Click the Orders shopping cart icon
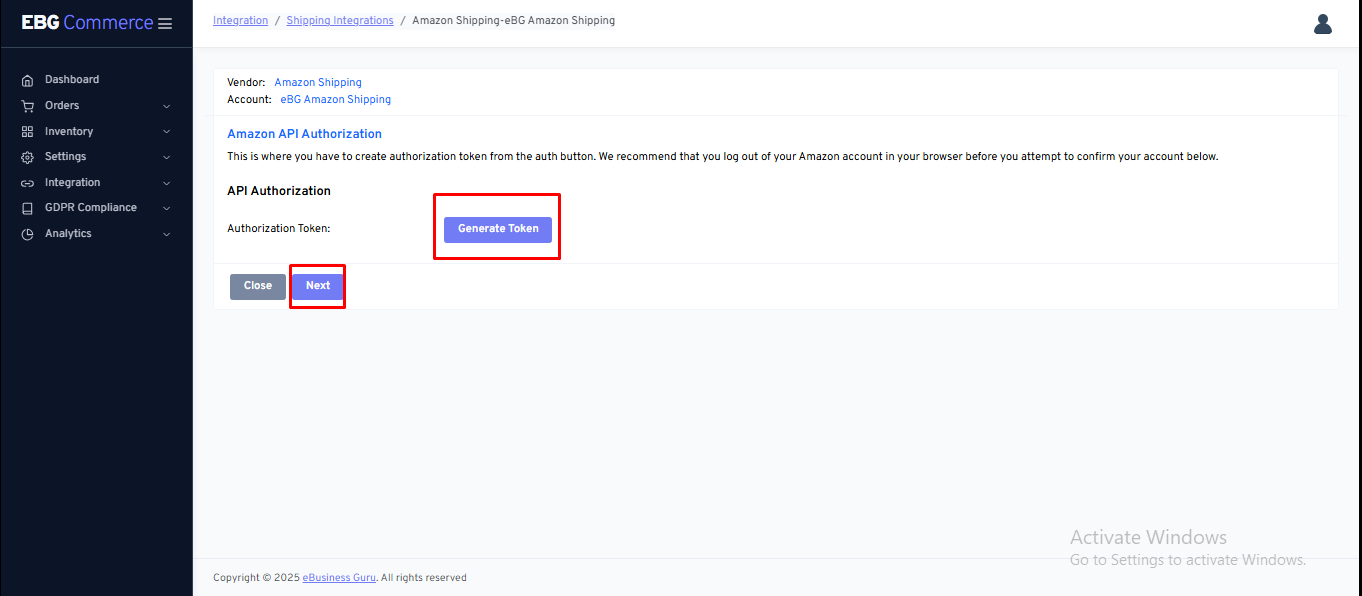1362x596 pixels. coord(27,106)
